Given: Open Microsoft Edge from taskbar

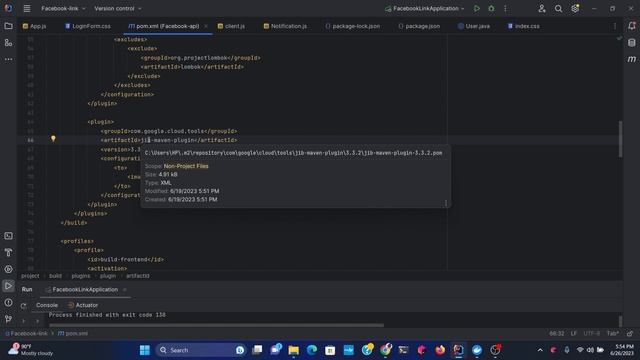Looking at the screenshot, I should click(x=312, y=350).
